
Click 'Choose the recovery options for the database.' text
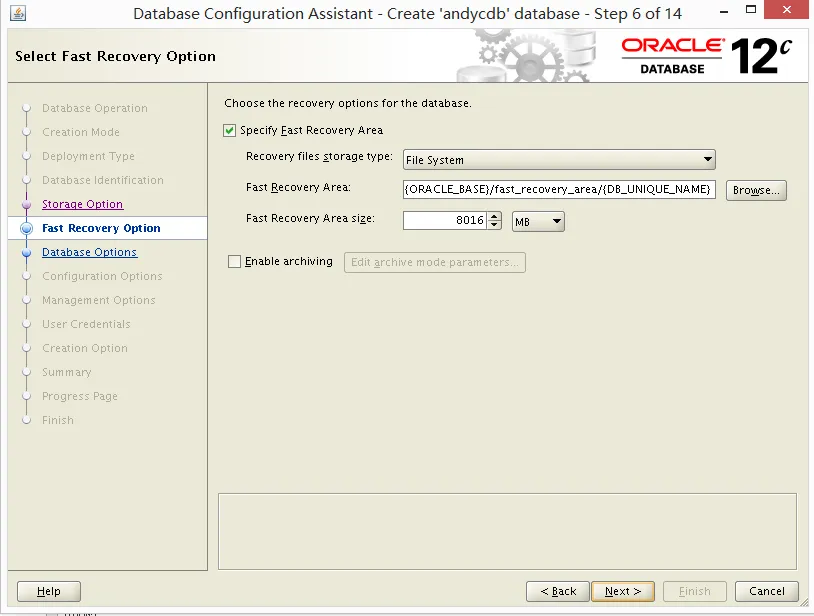348,103
